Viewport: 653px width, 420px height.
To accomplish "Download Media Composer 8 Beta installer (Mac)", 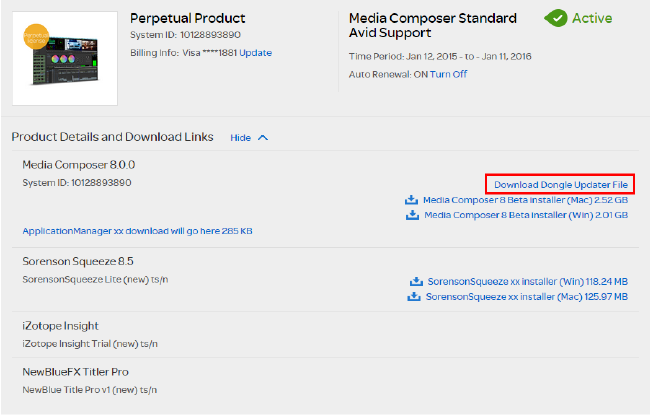I will click(x=525, y=200).
